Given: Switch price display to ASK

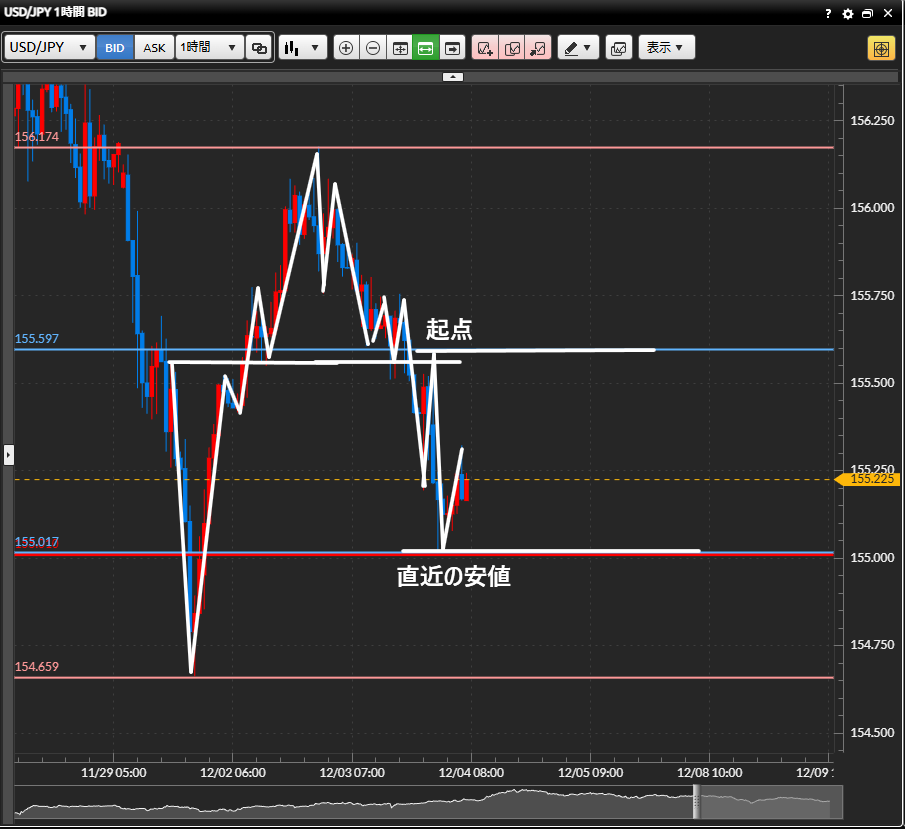Looking at the screenshot, I should pos(155,48).
